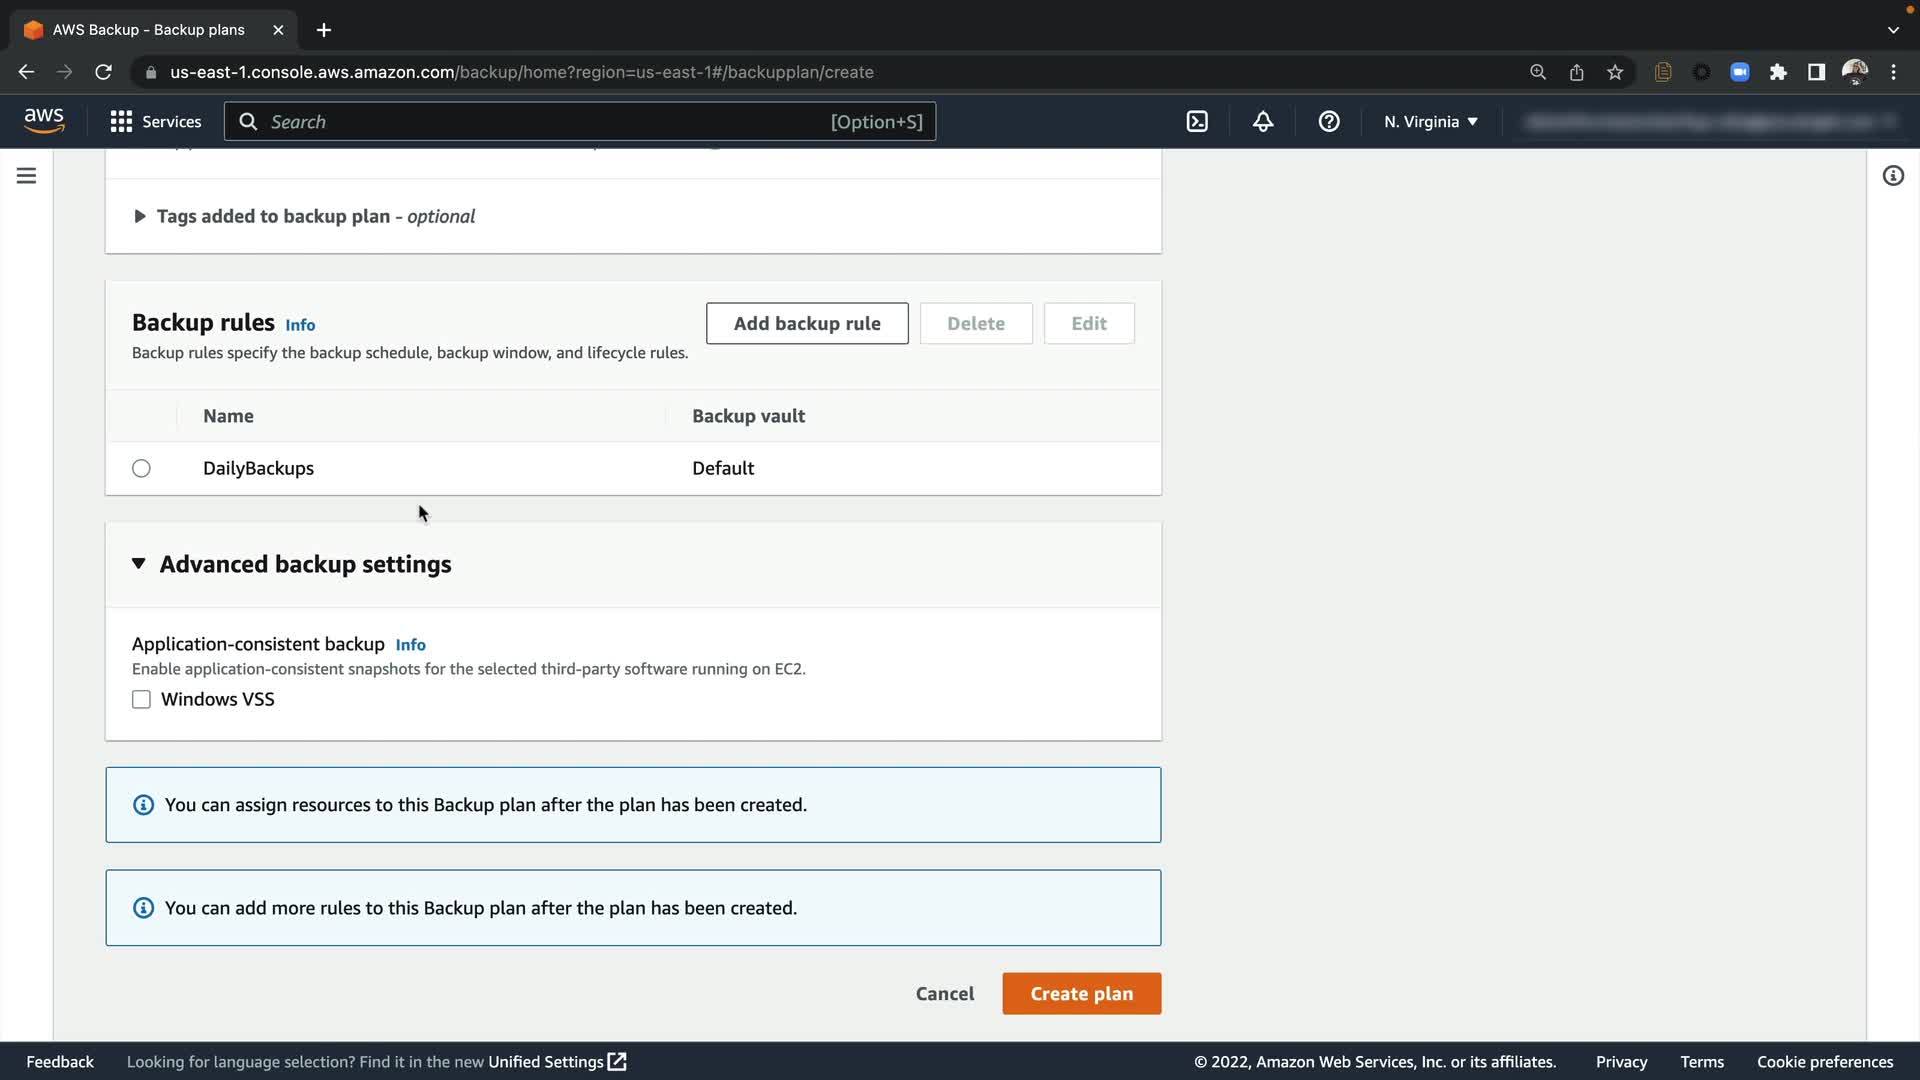Open Info link beside Backup rules
This screenshot has height=1080, width=1920.
pyautogui.click(x=300, y=325)
